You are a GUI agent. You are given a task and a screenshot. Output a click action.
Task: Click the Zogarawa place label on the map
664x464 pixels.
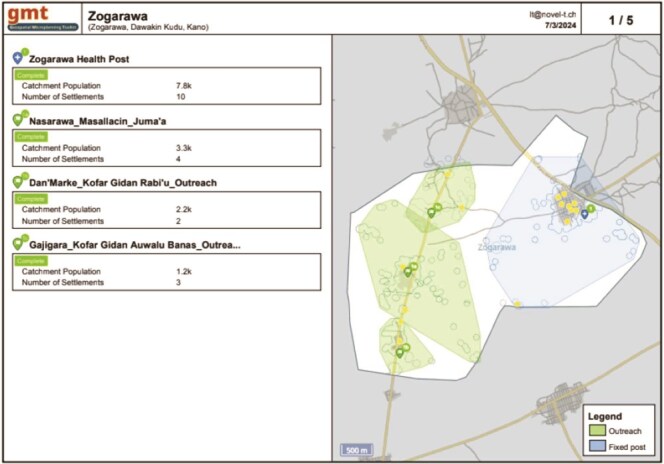[x=497, y=245]
